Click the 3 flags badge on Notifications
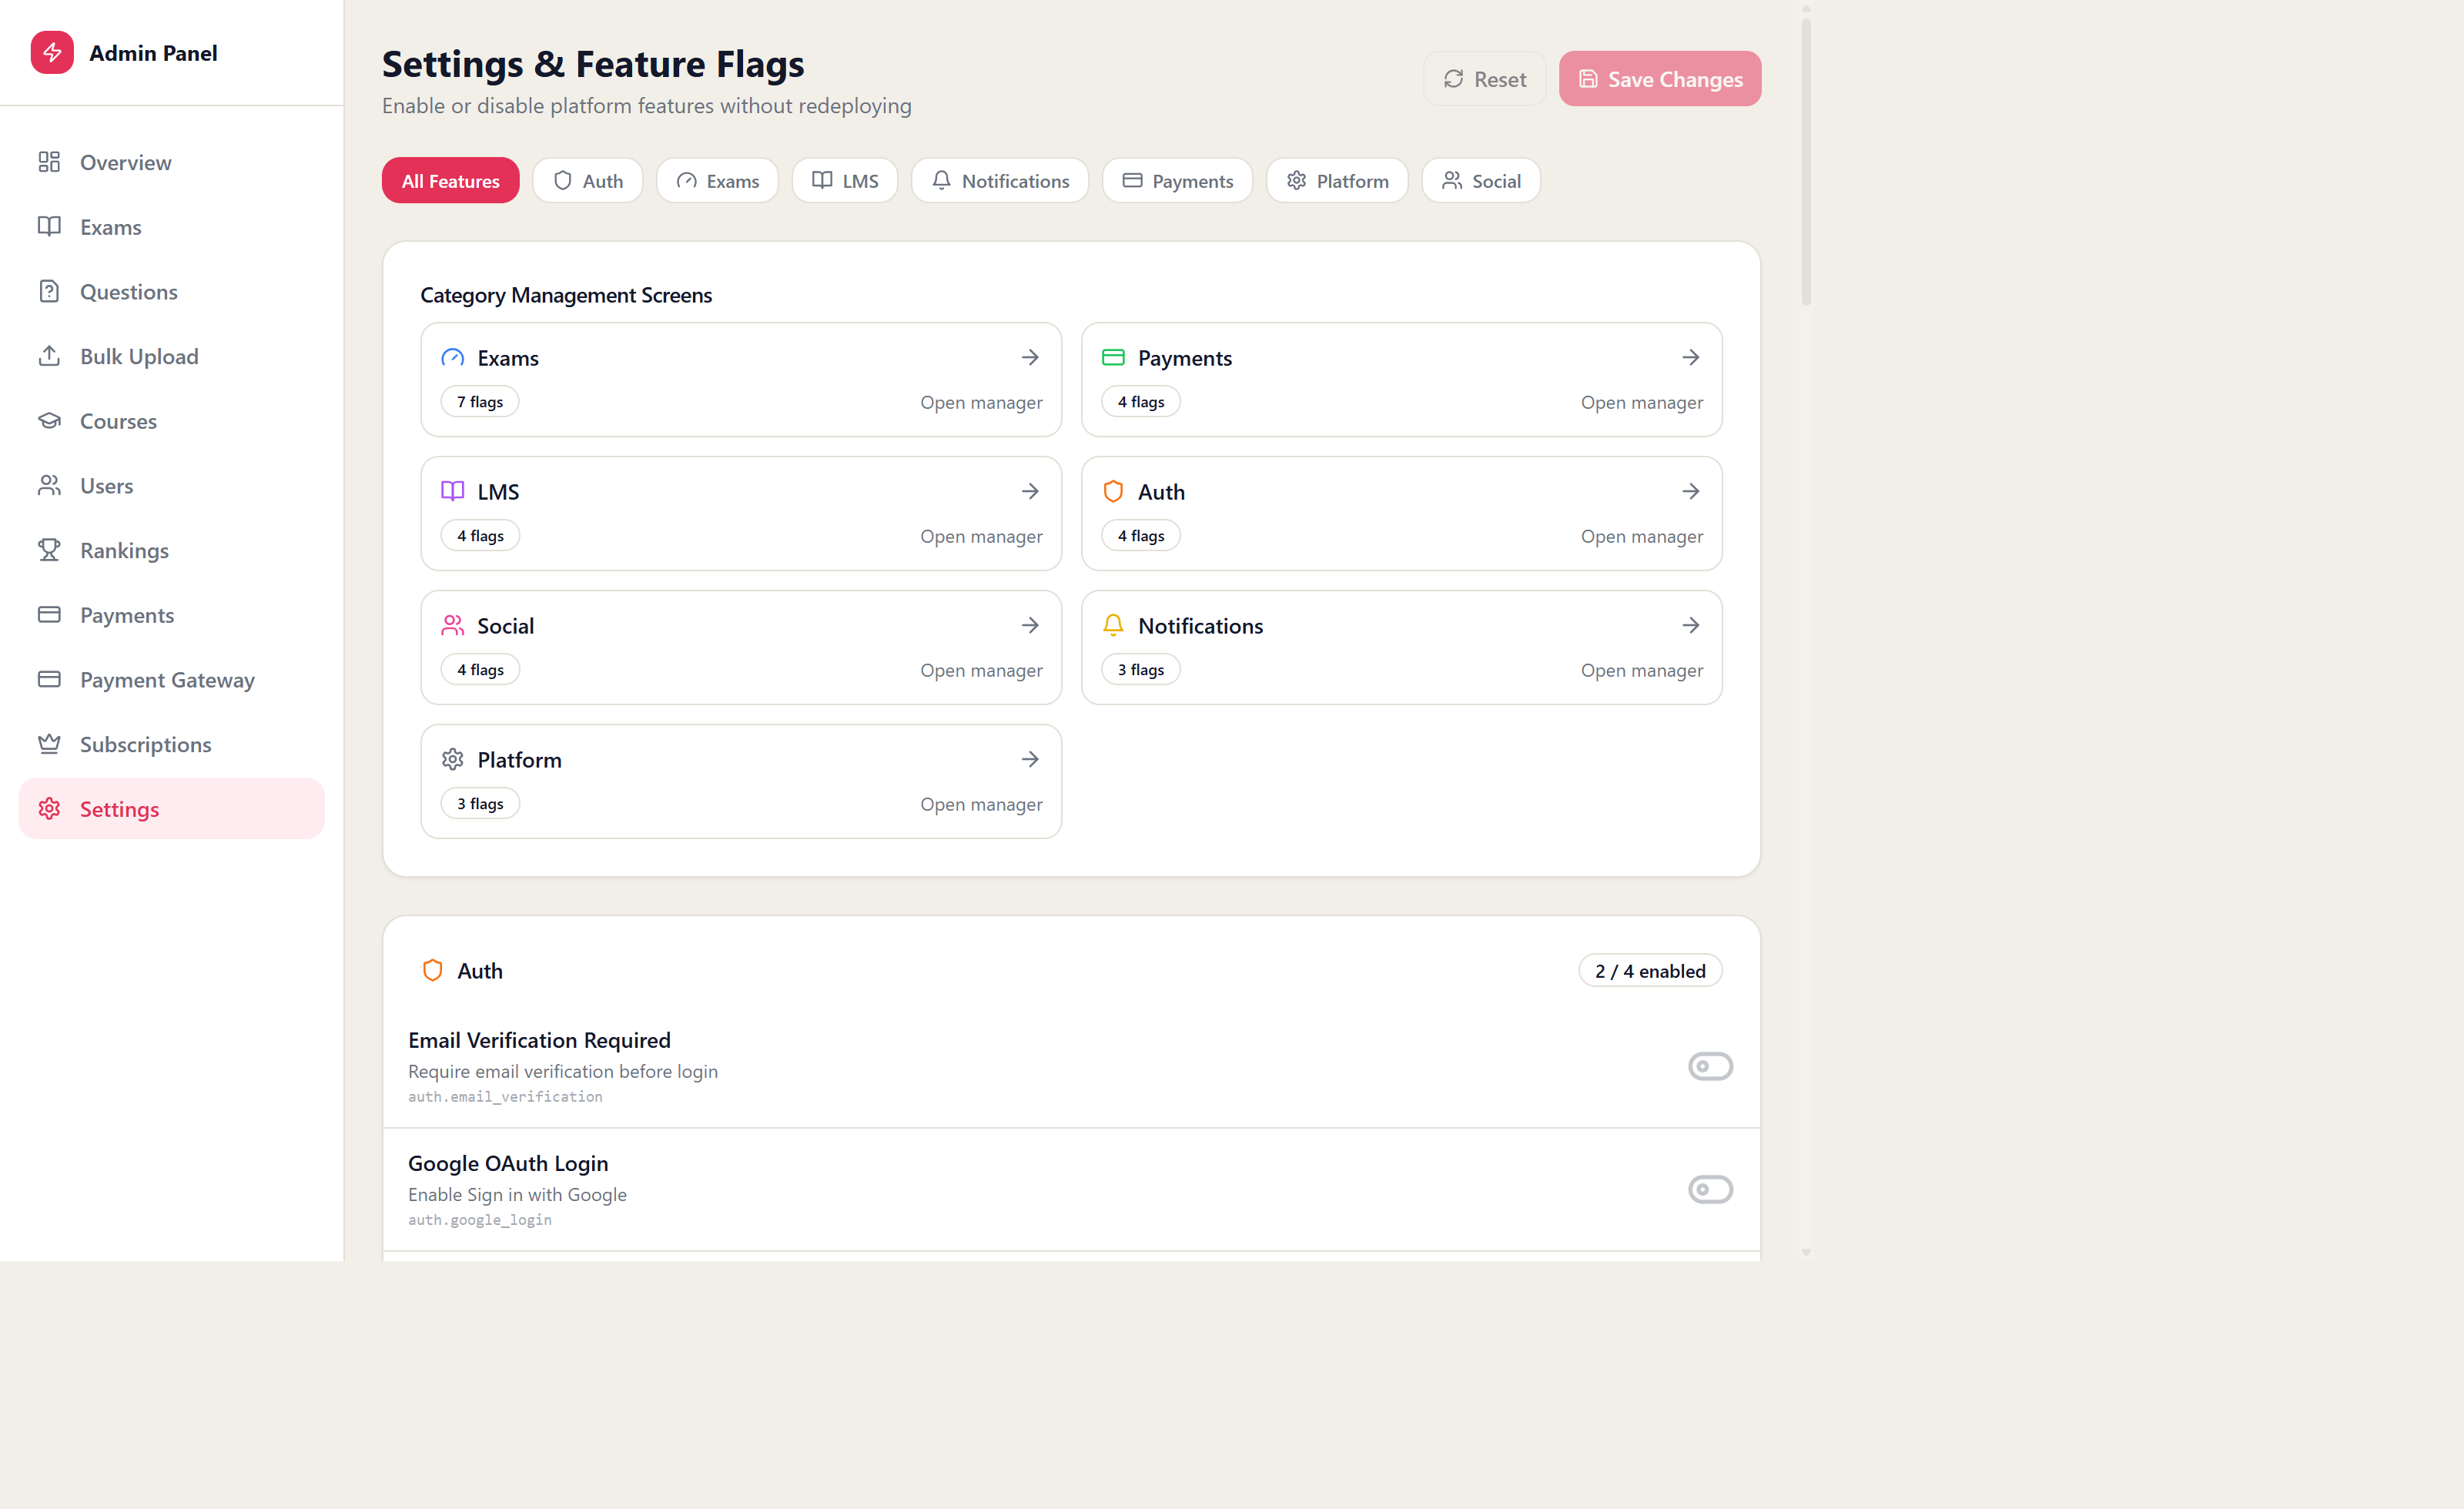The height and width of the screenshot is (1509, 2464). click(1141, 670)
